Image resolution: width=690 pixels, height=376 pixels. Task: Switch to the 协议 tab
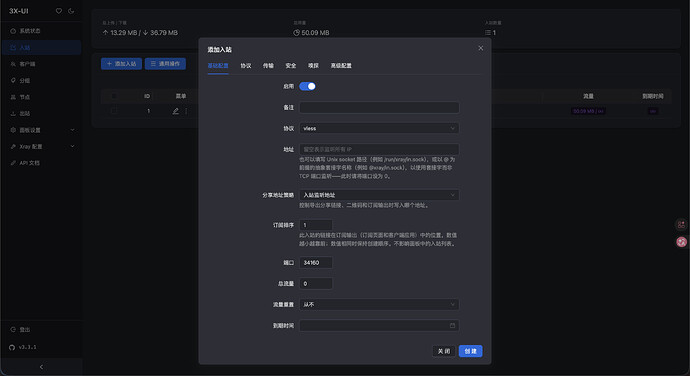246,66
